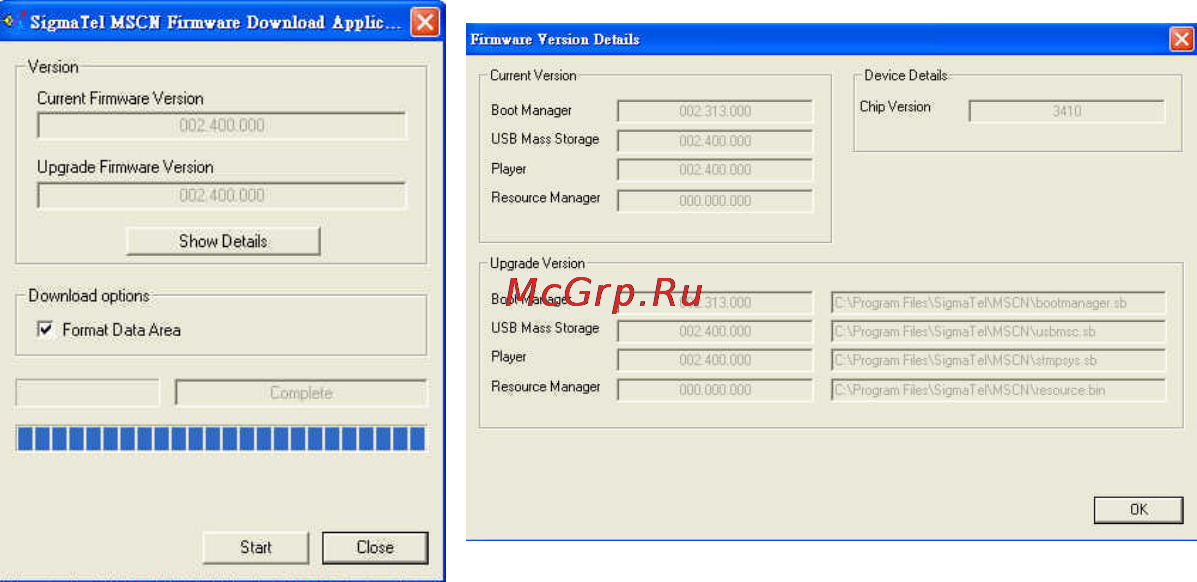Viewport: 1197px width, 582px height.
Task: Click the current USB Mass Storage version field
Action: click(x=715, y=141)
